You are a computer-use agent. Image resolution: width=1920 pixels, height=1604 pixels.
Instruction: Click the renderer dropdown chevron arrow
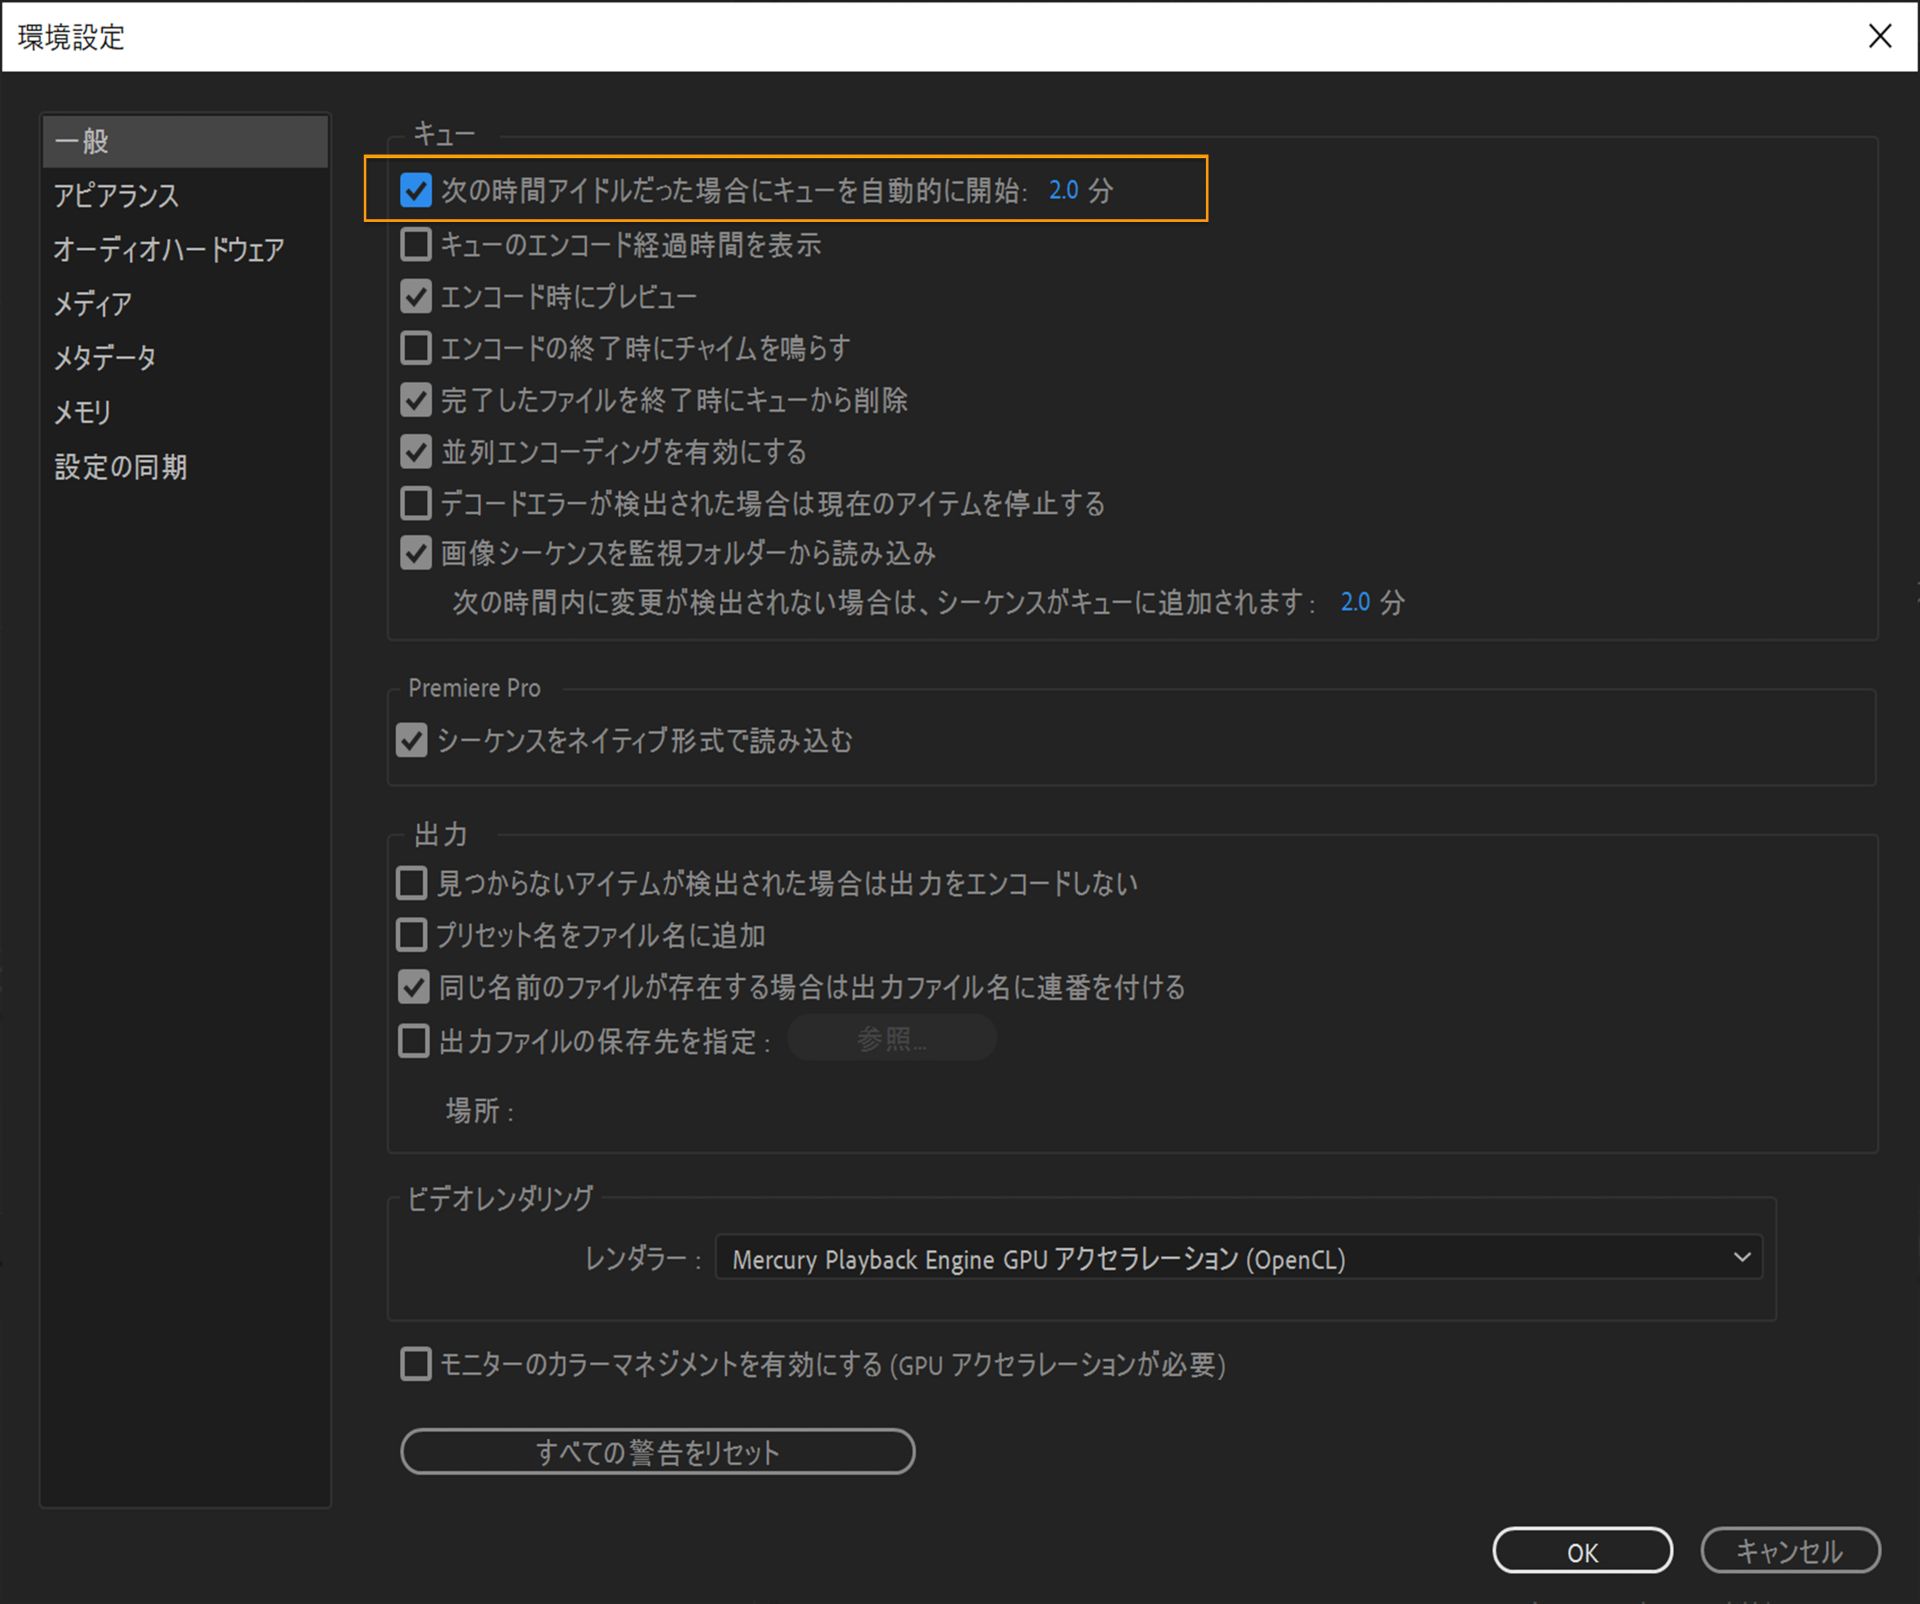pos(1742,1258)
